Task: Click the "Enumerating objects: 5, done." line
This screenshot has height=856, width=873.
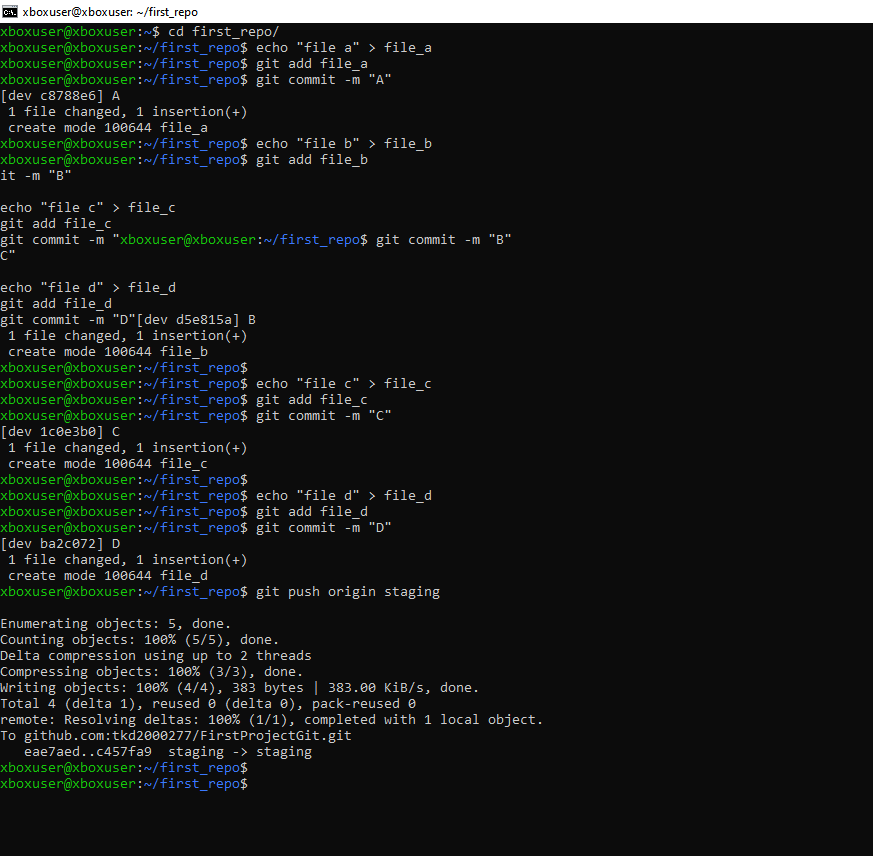Action: pyautogui.click(x=116, y=624)
